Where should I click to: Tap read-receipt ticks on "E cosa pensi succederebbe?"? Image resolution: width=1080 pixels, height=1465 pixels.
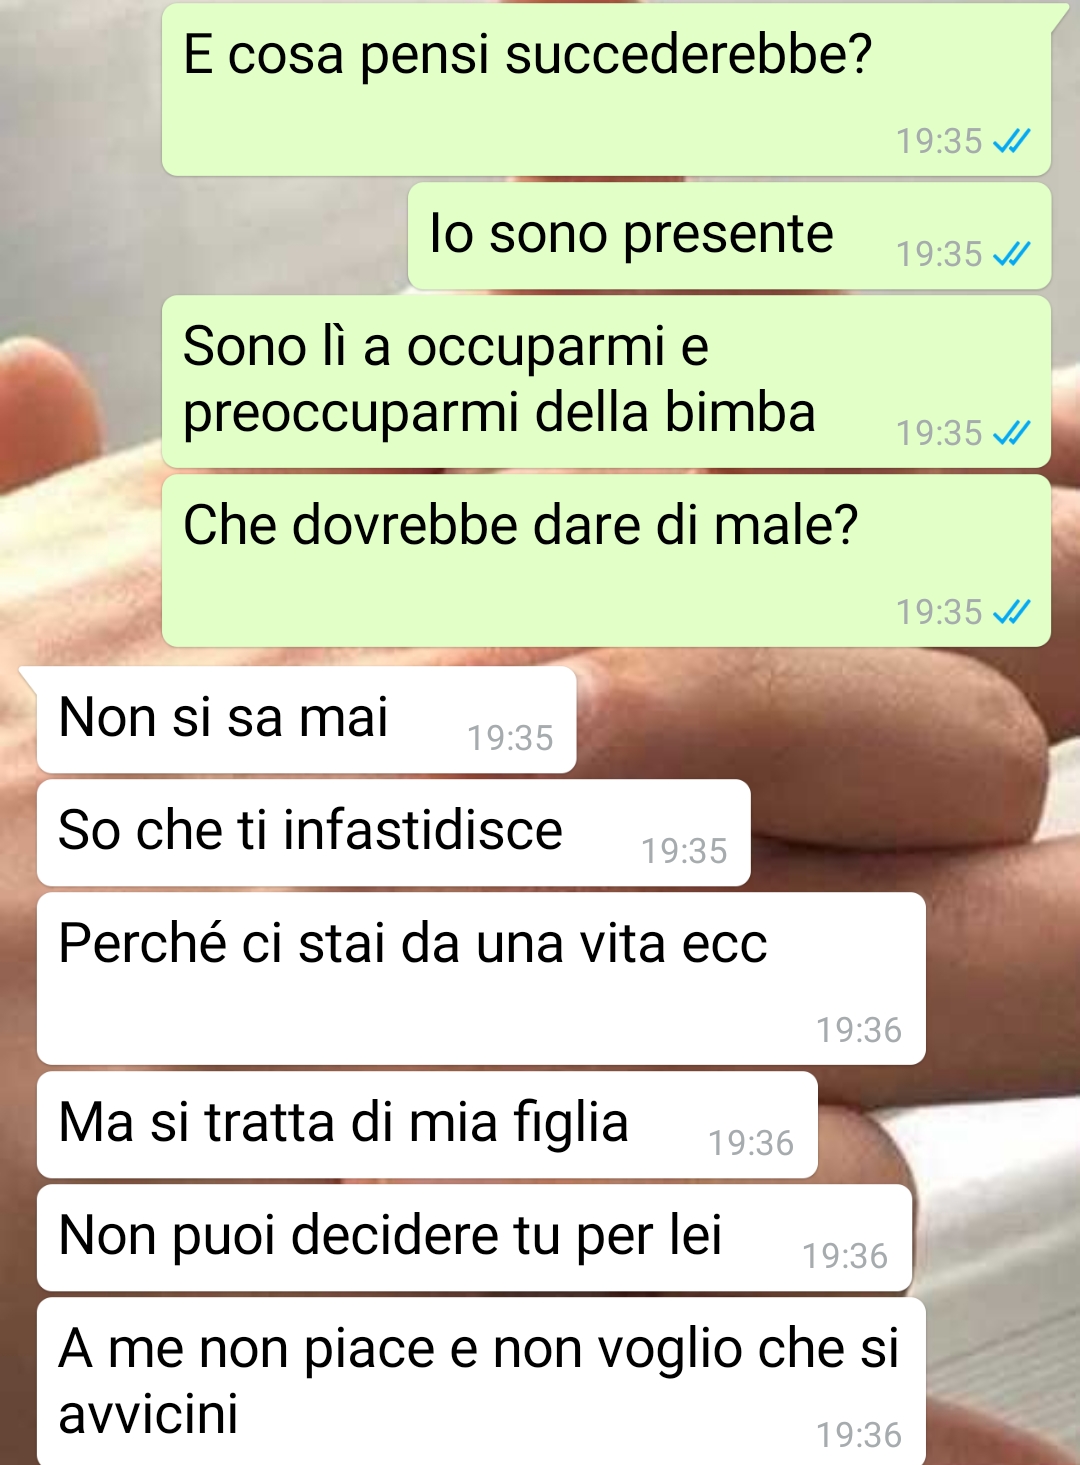[1011, 142]
